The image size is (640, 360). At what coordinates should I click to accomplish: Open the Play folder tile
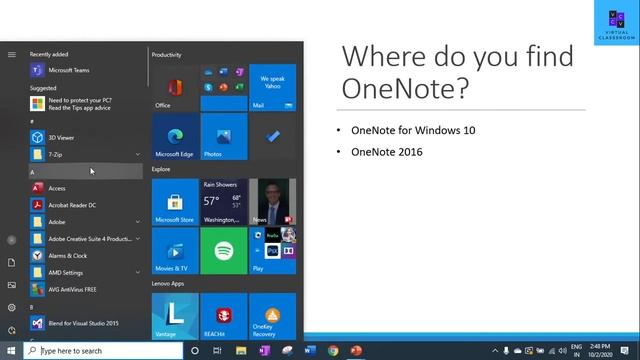(x=273, y=251)
